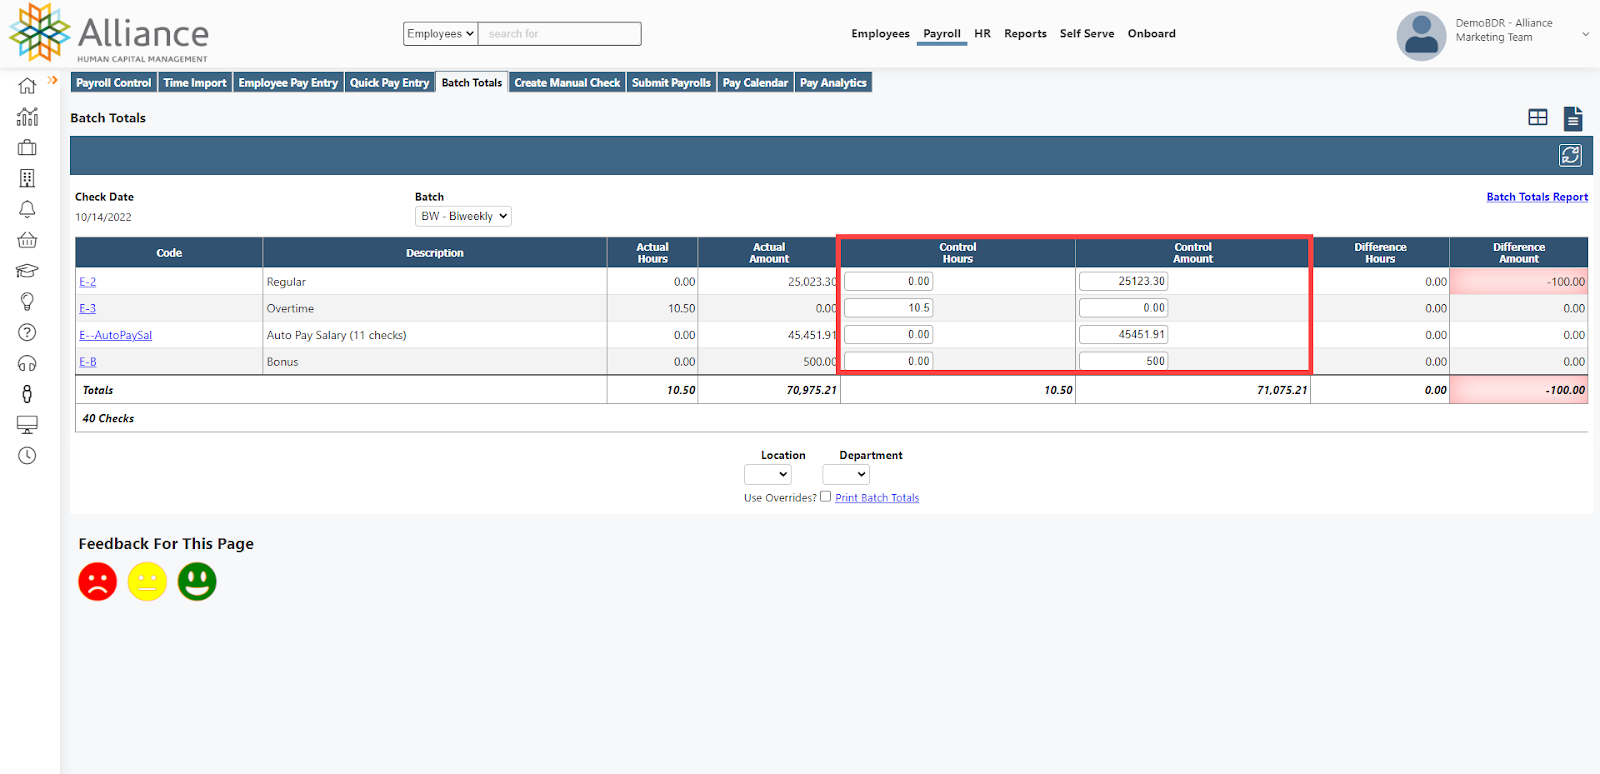Open the briefcase sidebar icon

[x=27, y=148]
